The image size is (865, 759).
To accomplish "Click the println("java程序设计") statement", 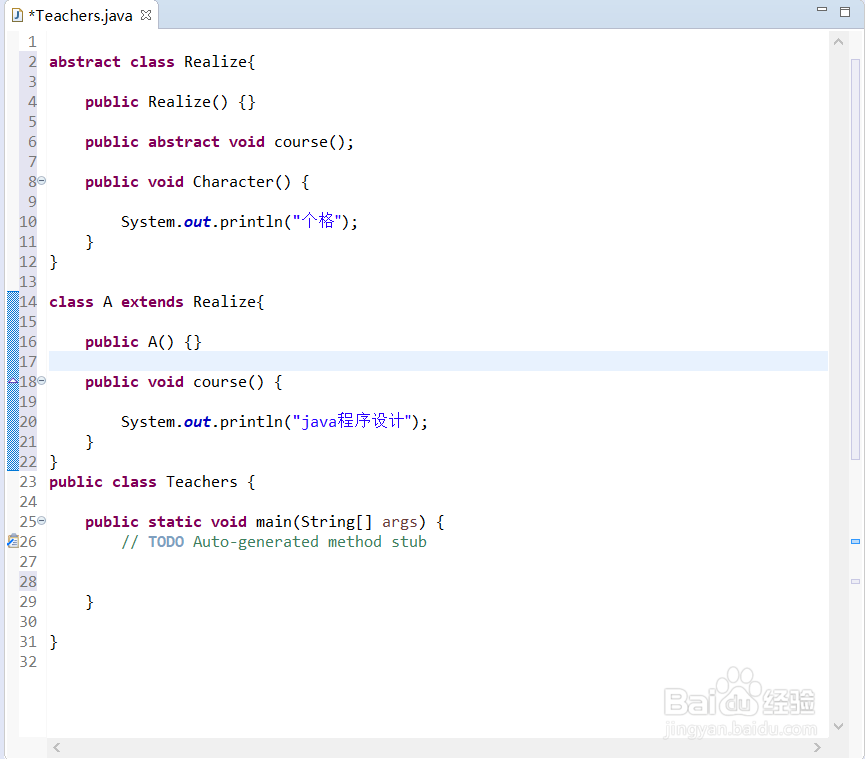I will [274, 422].
